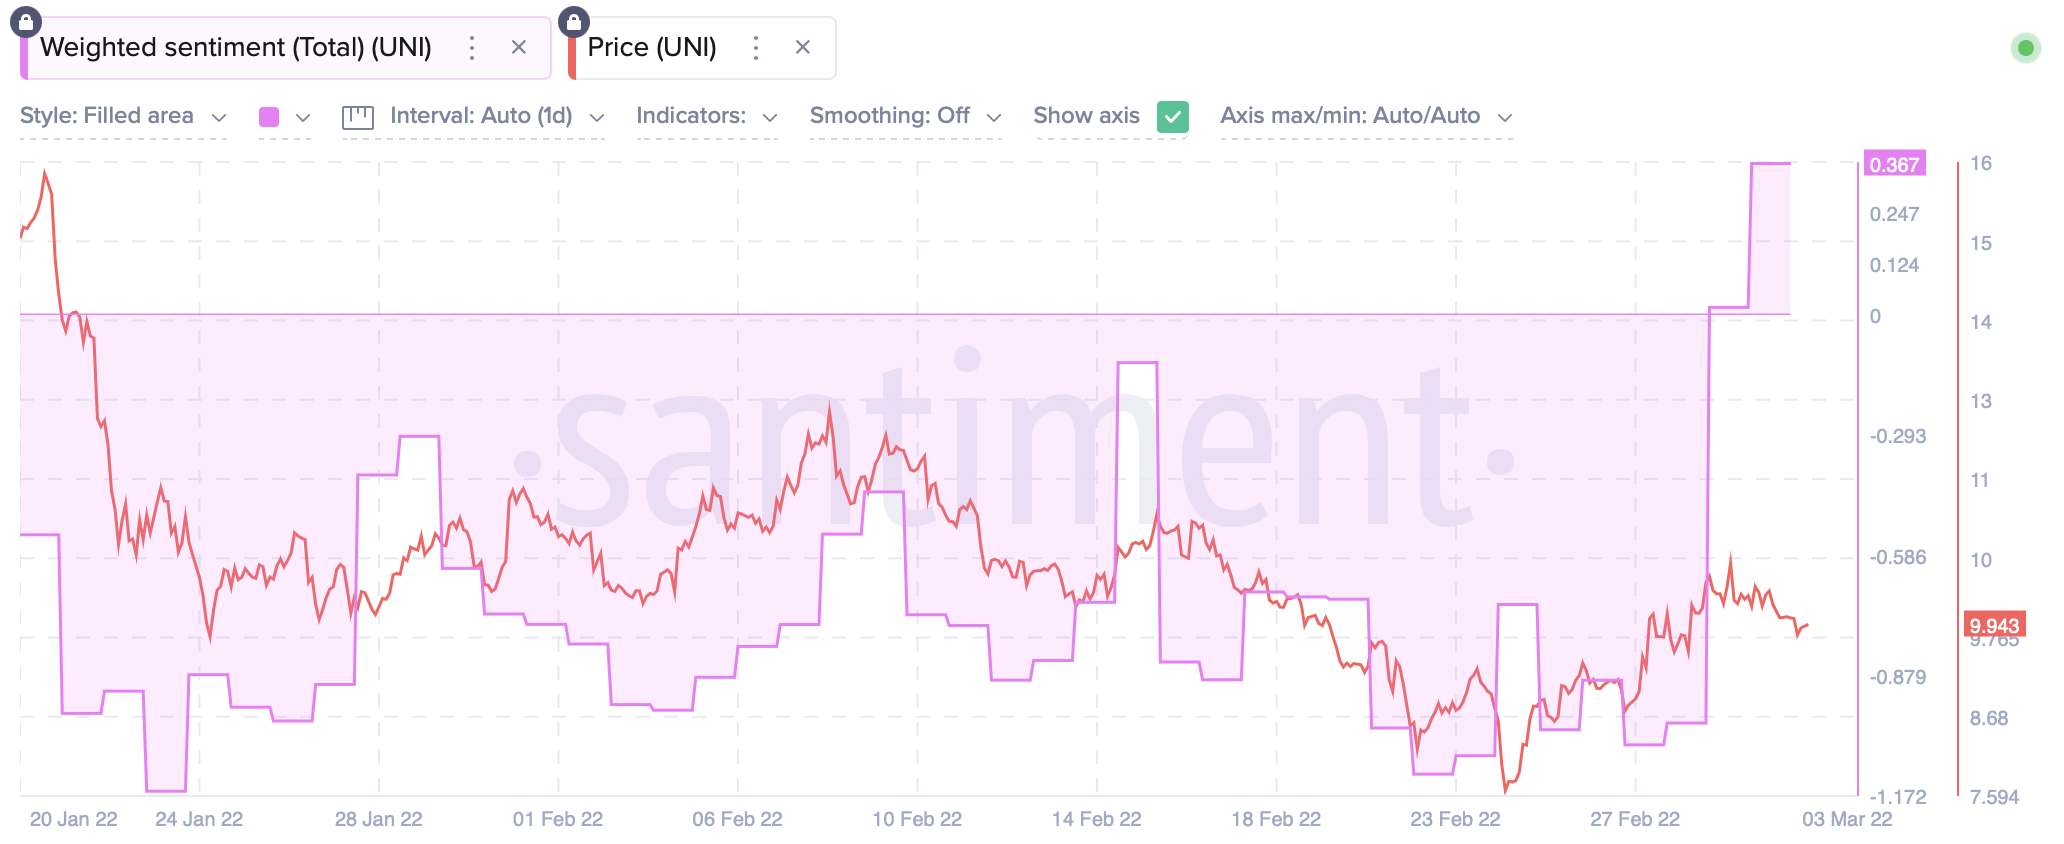Click the 06 Feb 22 date label
Screen dimensions: 2064x844
click(737, 819)
